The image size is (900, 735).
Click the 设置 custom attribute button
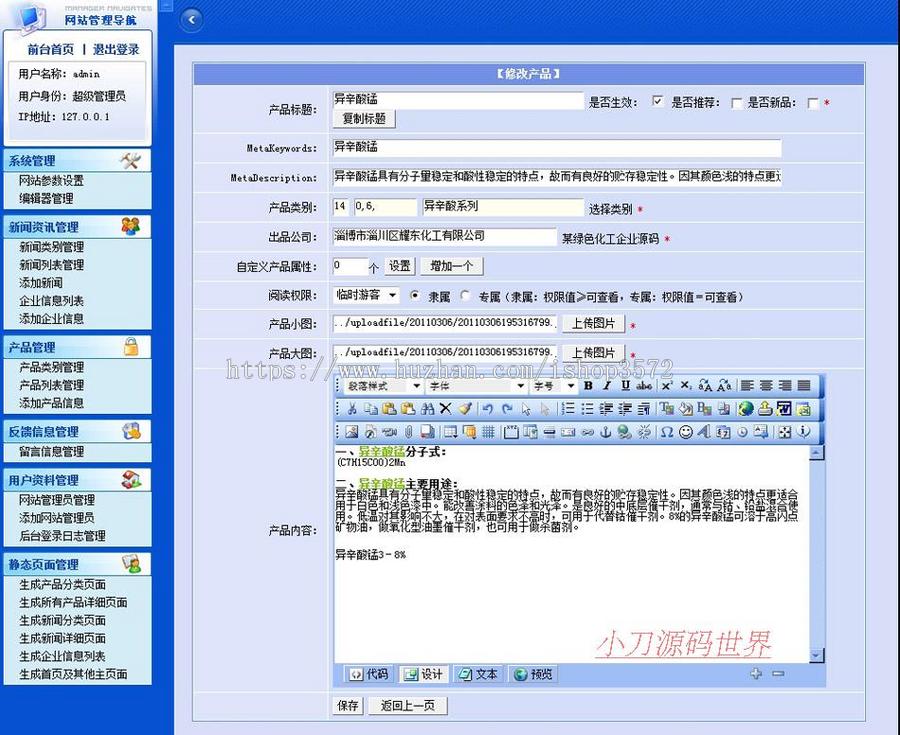click(x=399, y=266)
